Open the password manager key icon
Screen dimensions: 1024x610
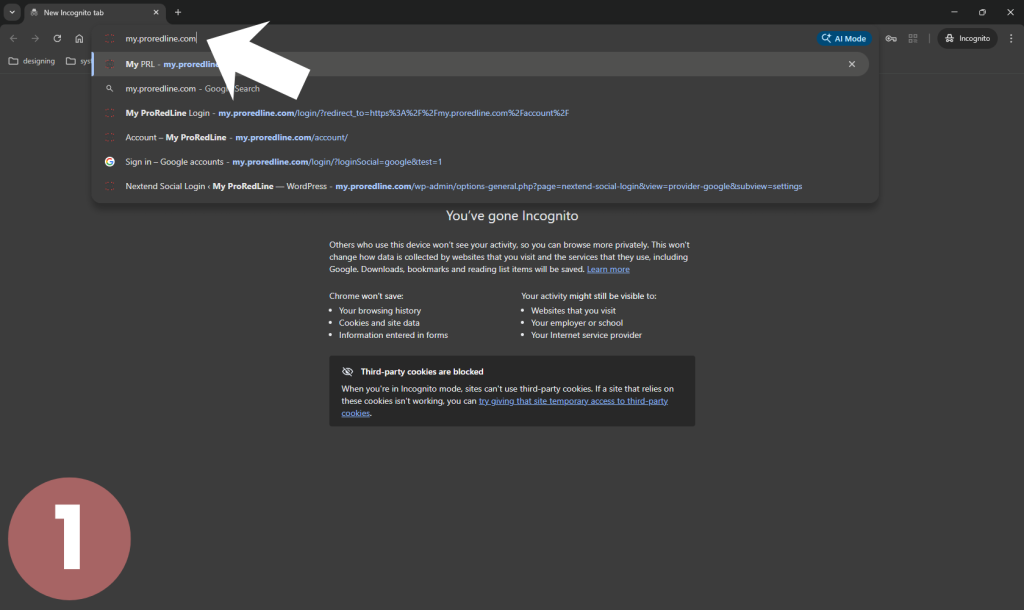coord(890,38)
